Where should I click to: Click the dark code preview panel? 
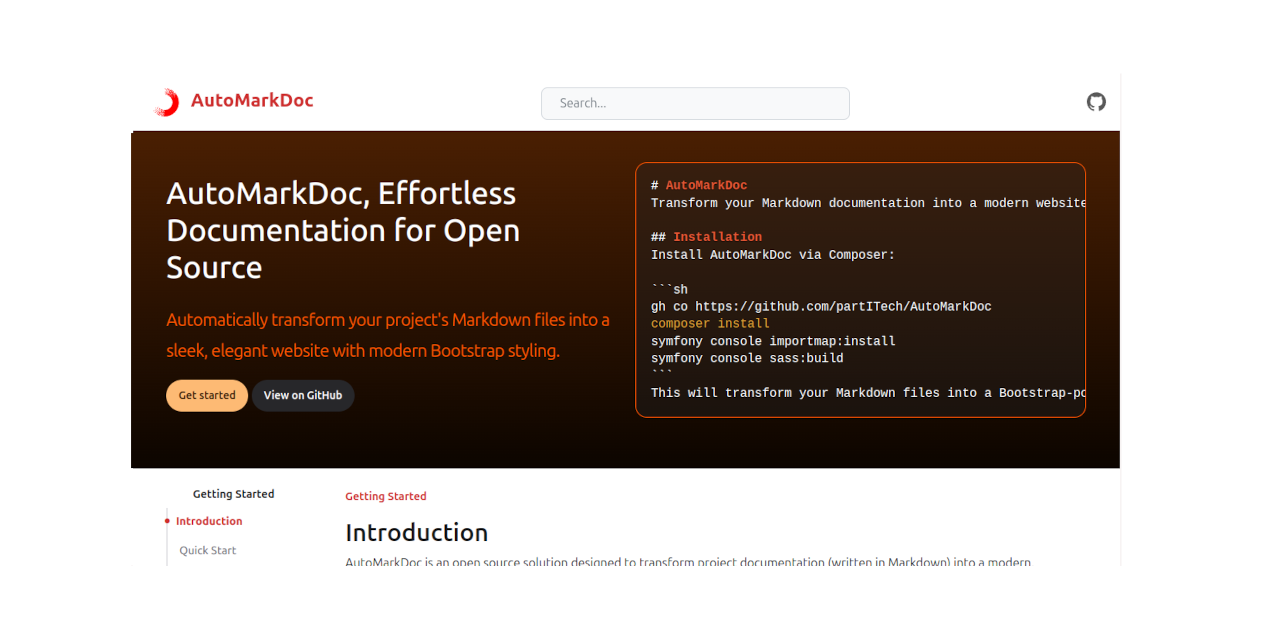tap(860, 290)
